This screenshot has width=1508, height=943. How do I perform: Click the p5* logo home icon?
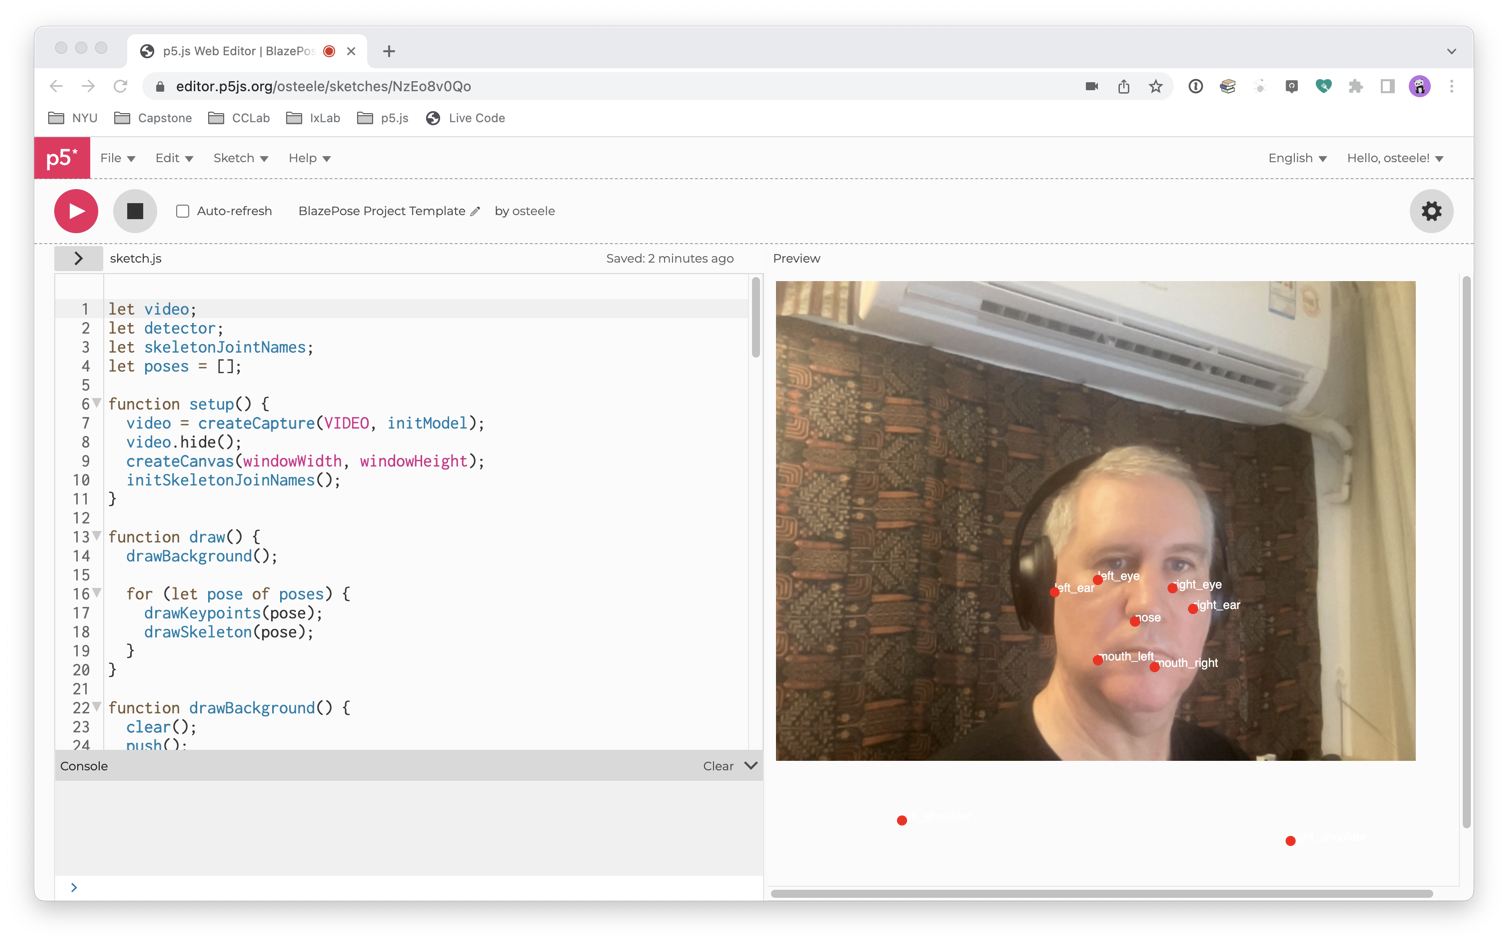pos(62,158)
